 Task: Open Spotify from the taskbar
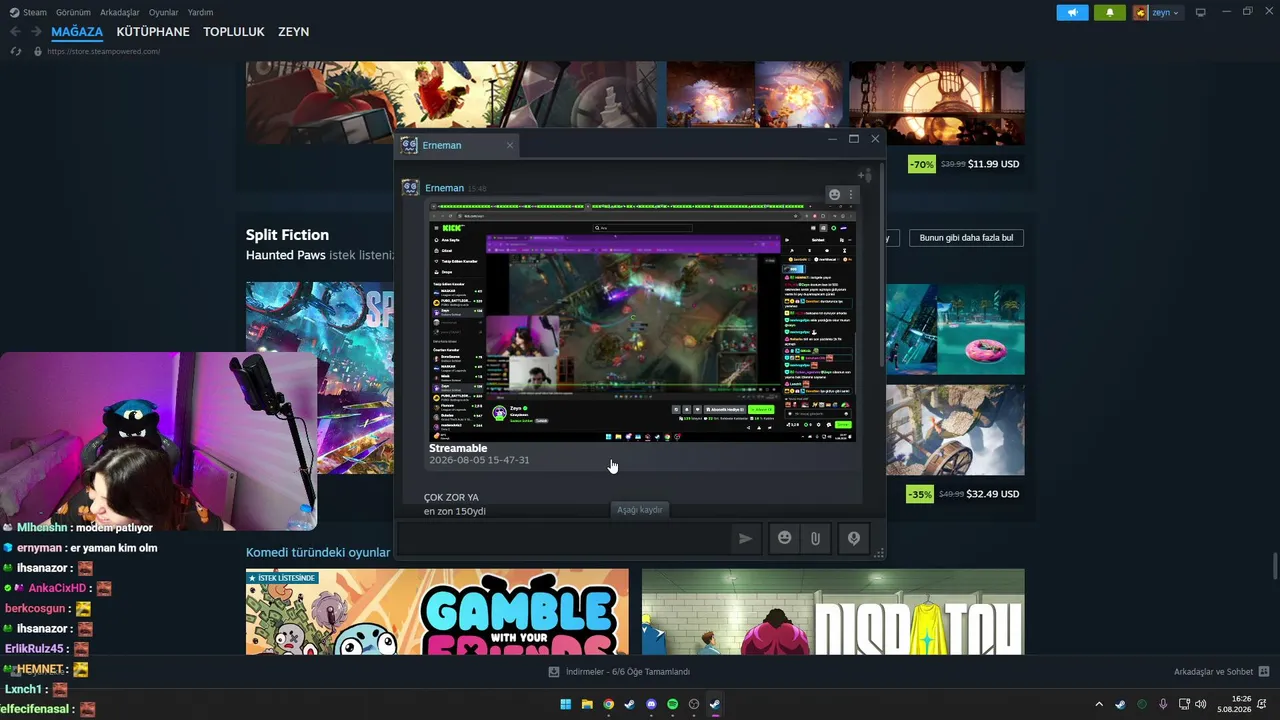672,704
